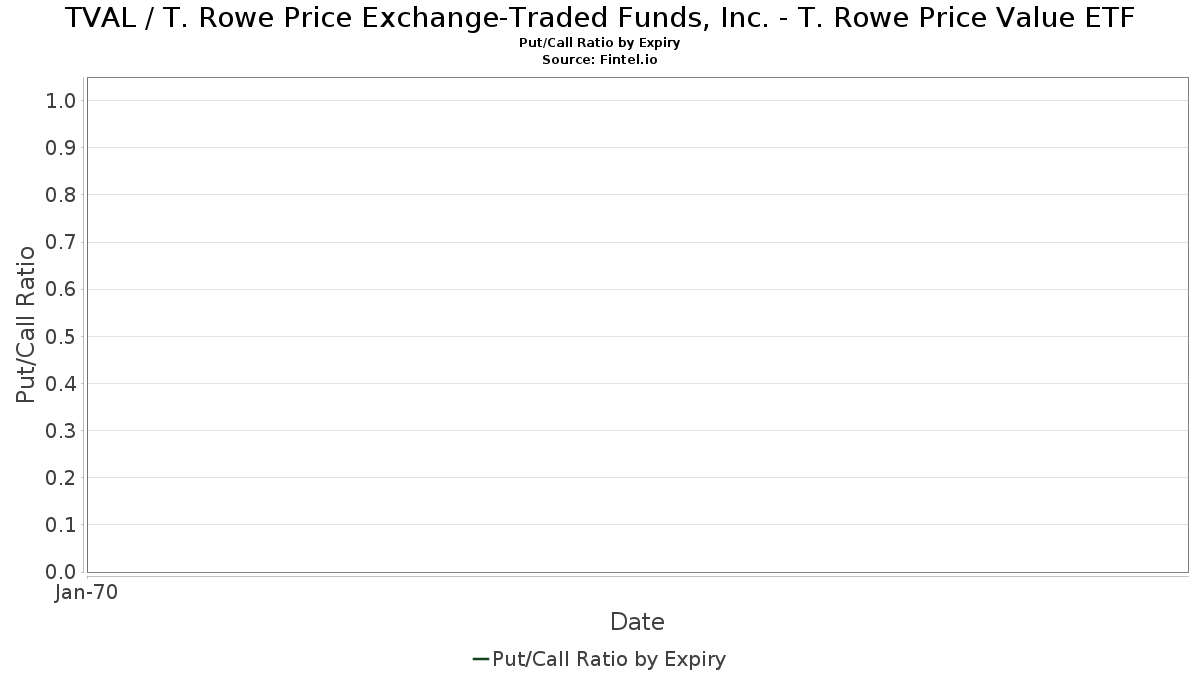
Task: Click the Jan-70 x-axis label
Action: (87, 592)
